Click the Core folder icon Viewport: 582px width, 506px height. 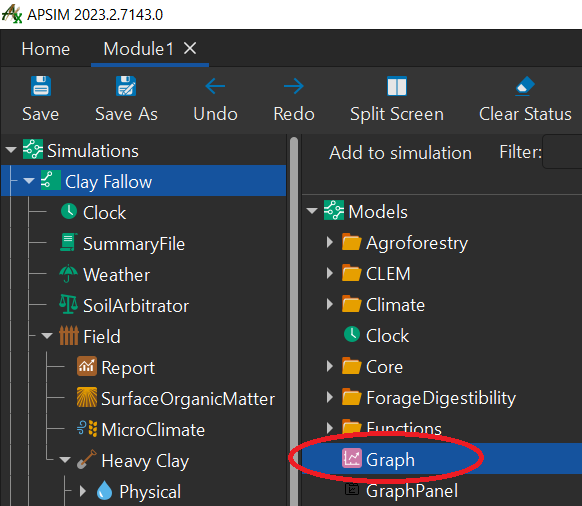click(352, 366)
